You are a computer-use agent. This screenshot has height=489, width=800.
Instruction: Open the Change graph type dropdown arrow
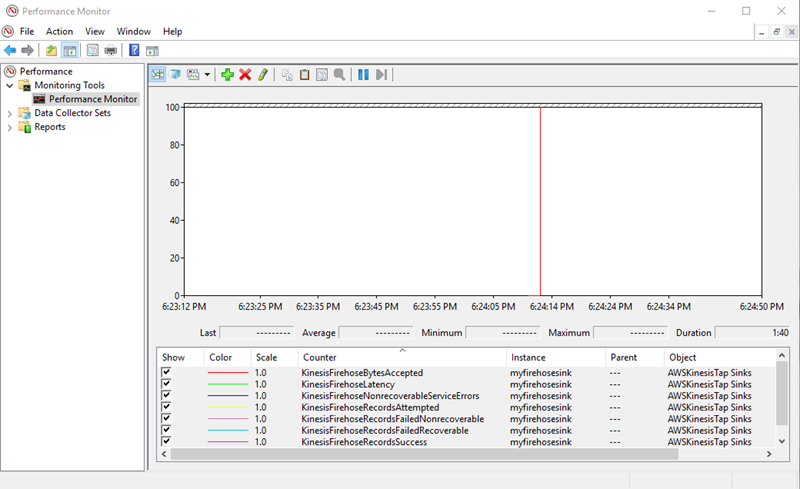(207, 74)
